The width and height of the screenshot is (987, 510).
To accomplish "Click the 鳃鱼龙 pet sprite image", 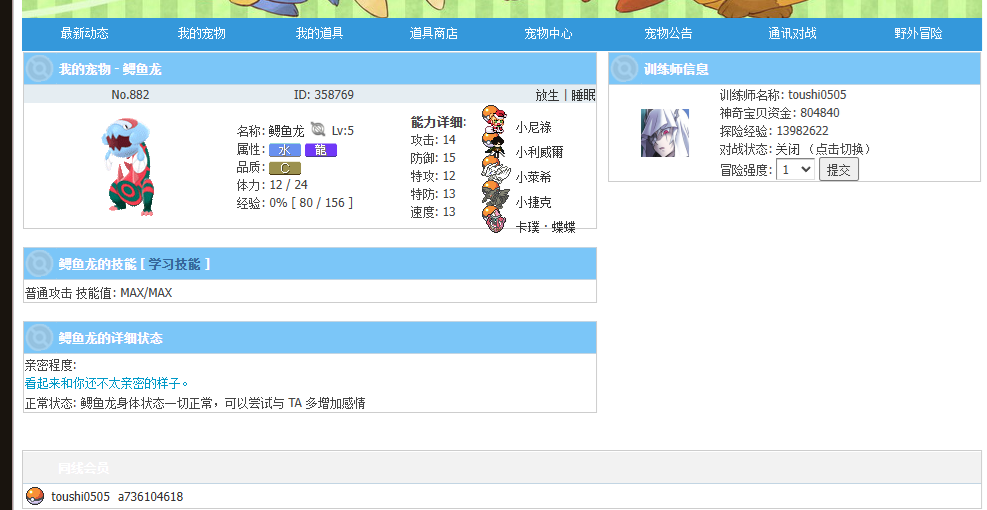I will pyautogui.click(x=128, y=166).
